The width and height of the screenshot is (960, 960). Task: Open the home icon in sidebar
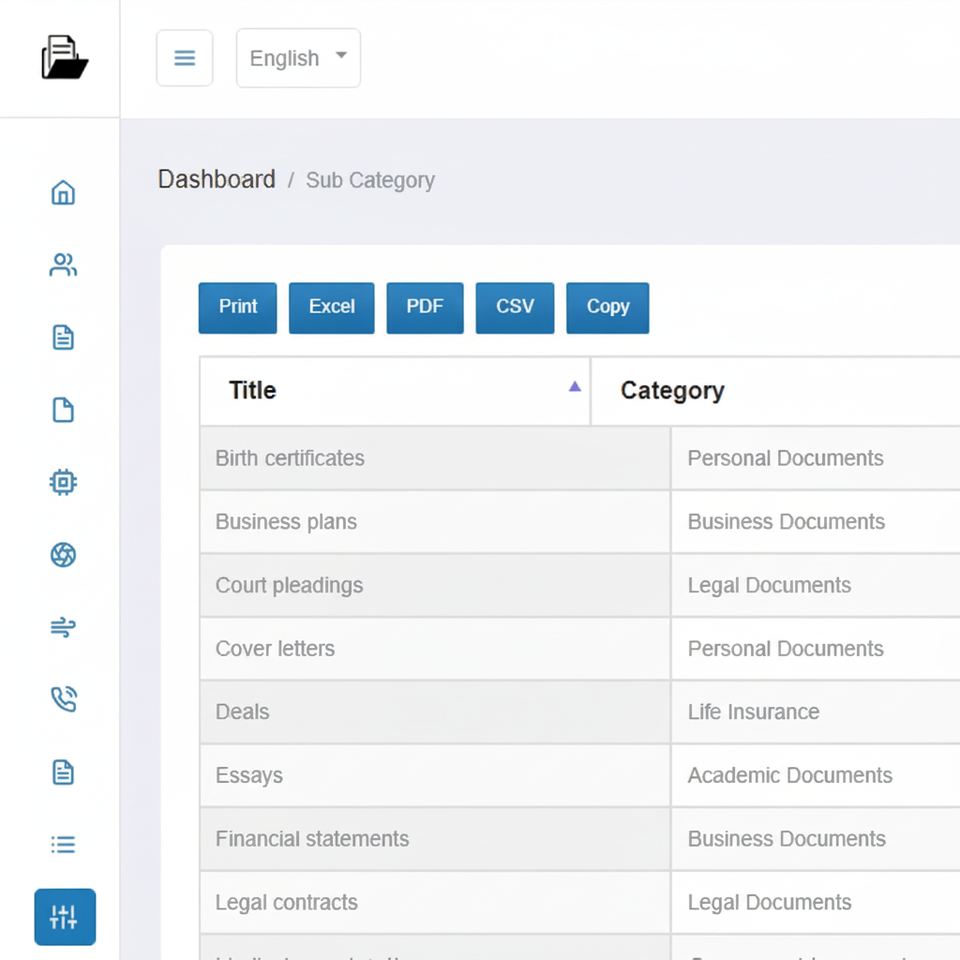click(x=63, y=192)
